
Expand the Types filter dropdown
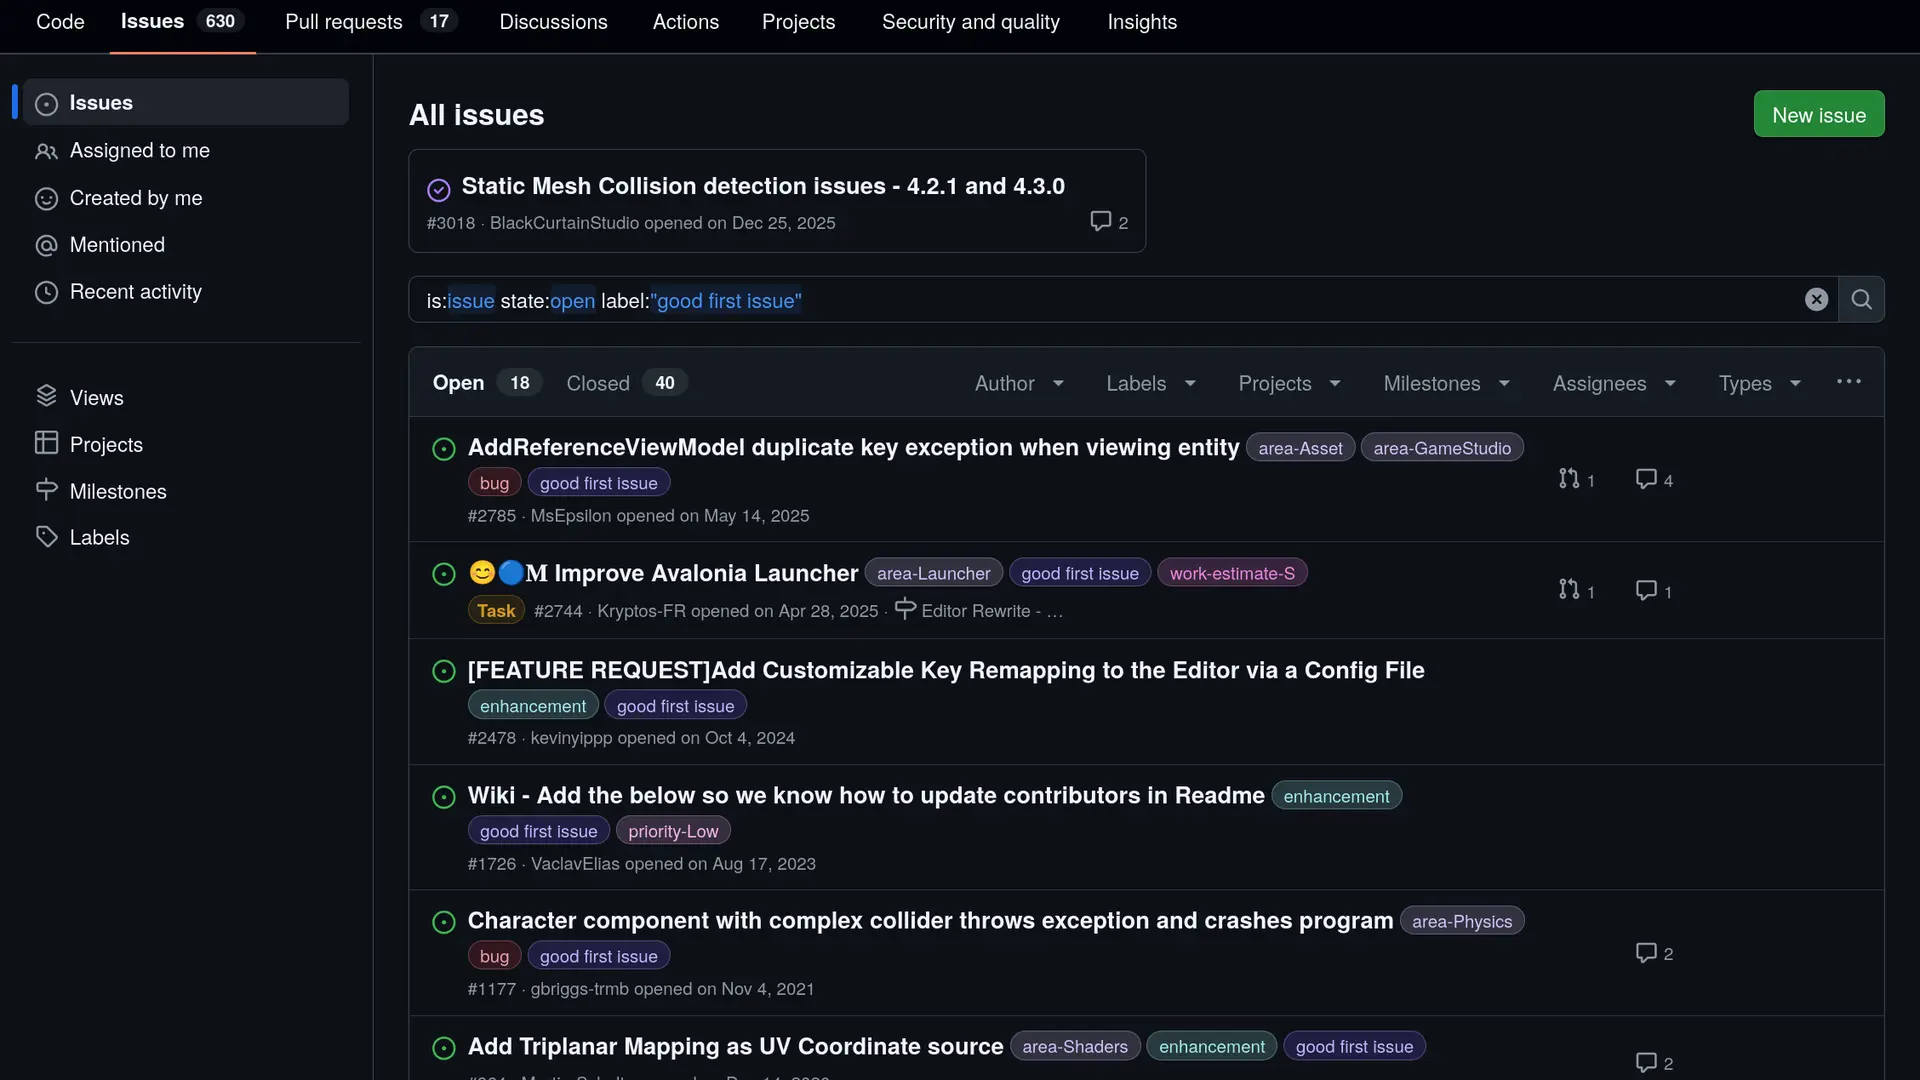tap(1759, 383)
